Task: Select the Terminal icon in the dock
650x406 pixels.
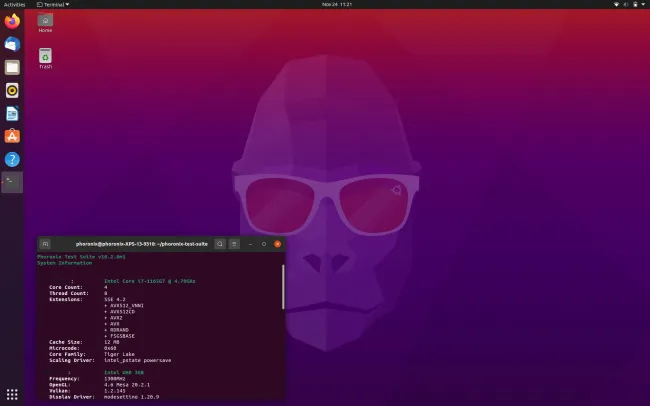Action: coord(12,182)
